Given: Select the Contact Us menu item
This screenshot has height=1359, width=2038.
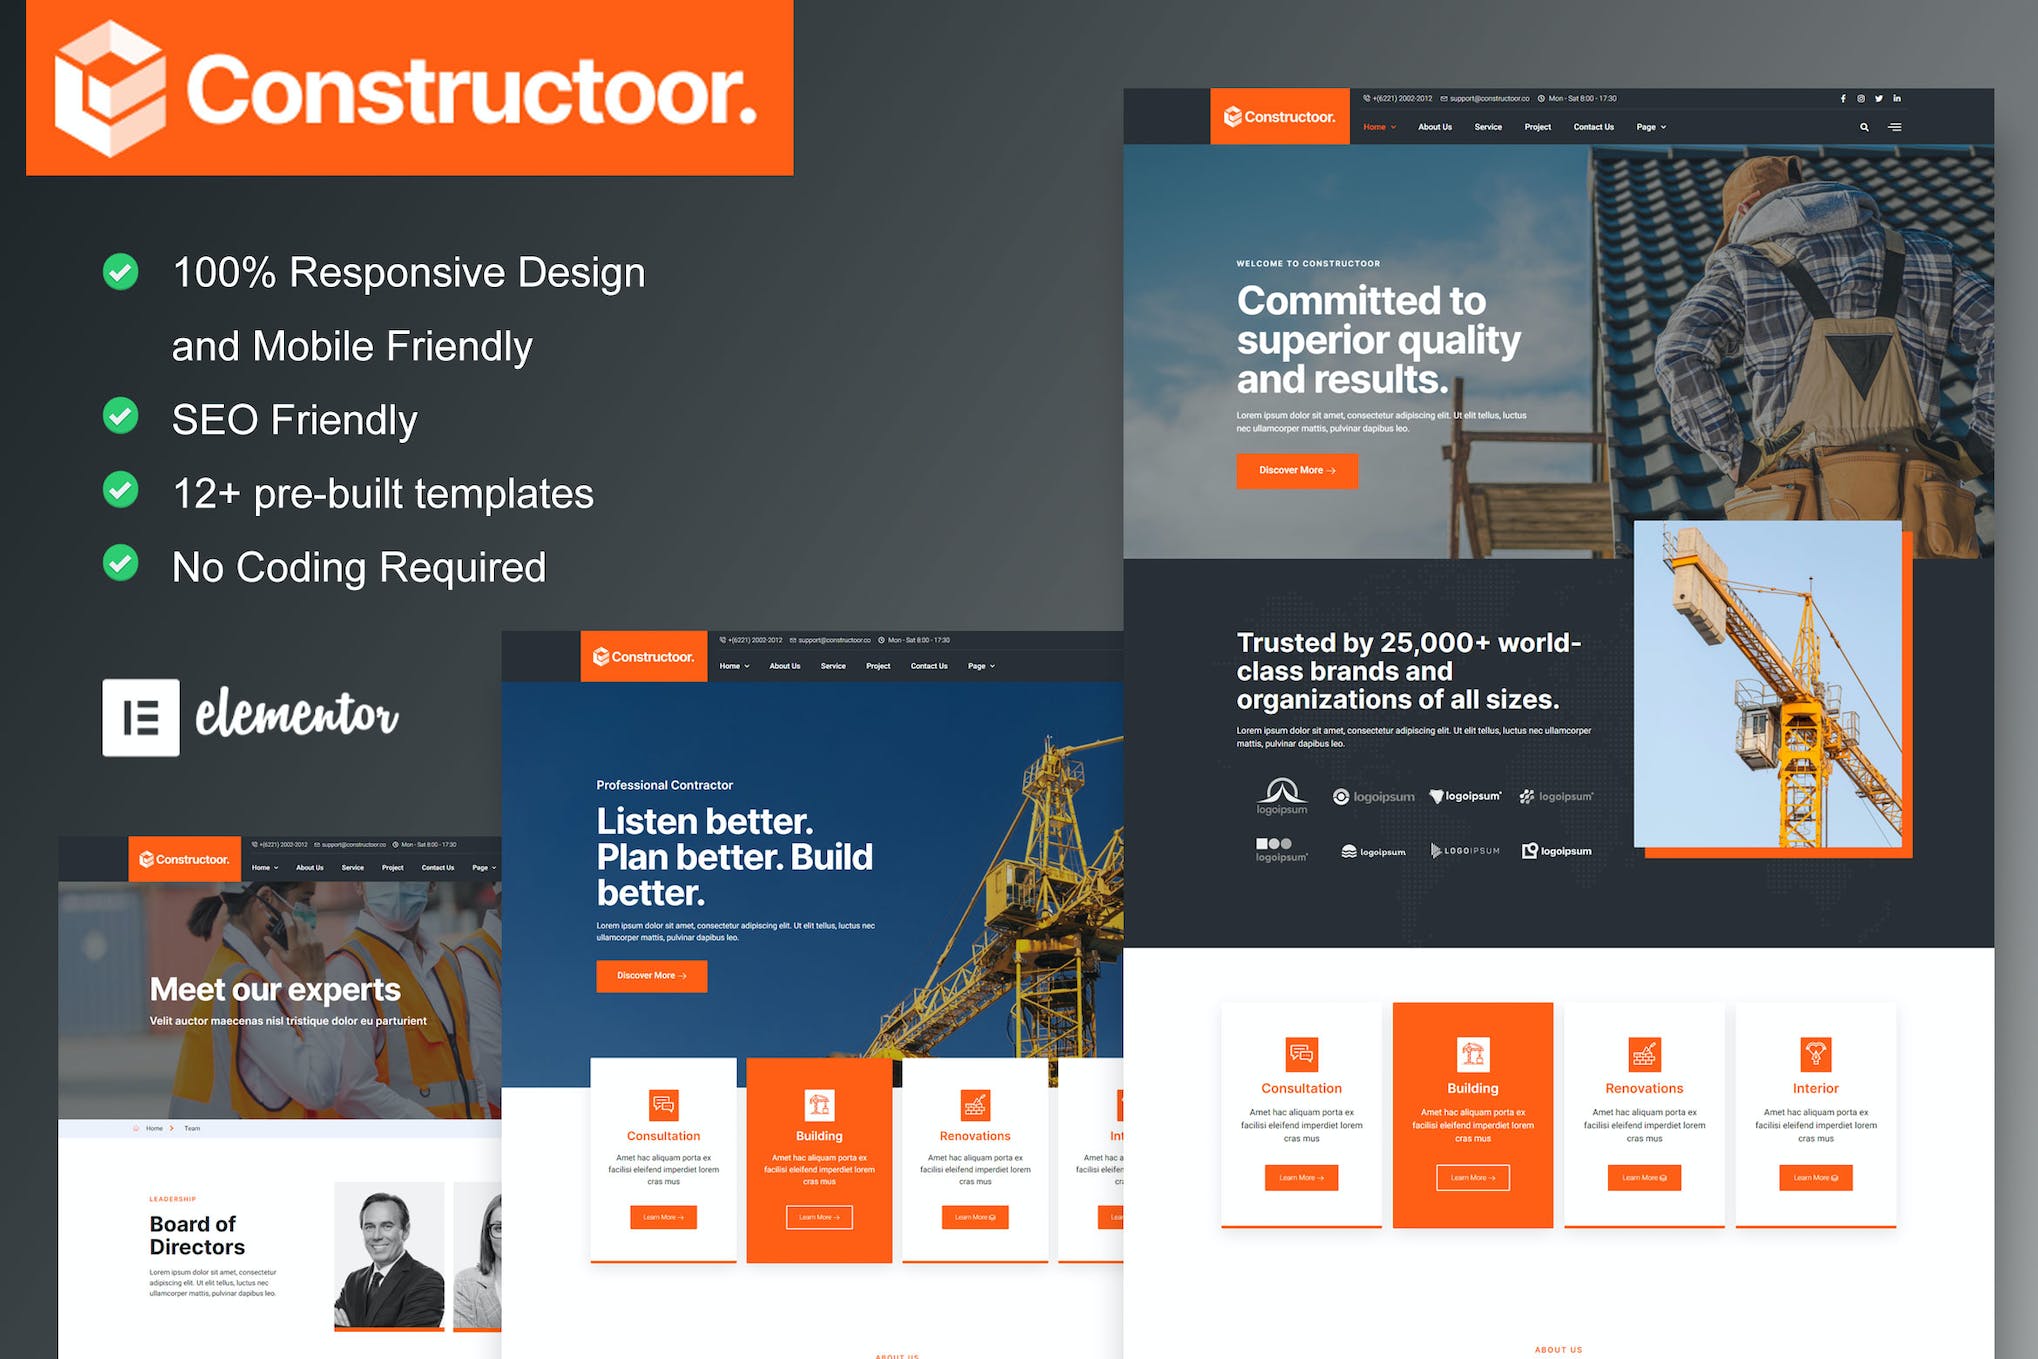Looking at the screenshot, I should 1600,127.
